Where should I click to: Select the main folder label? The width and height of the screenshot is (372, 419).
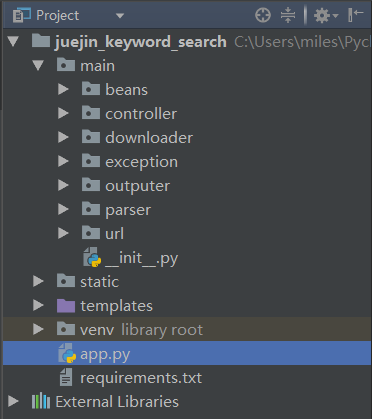point(97,66)
